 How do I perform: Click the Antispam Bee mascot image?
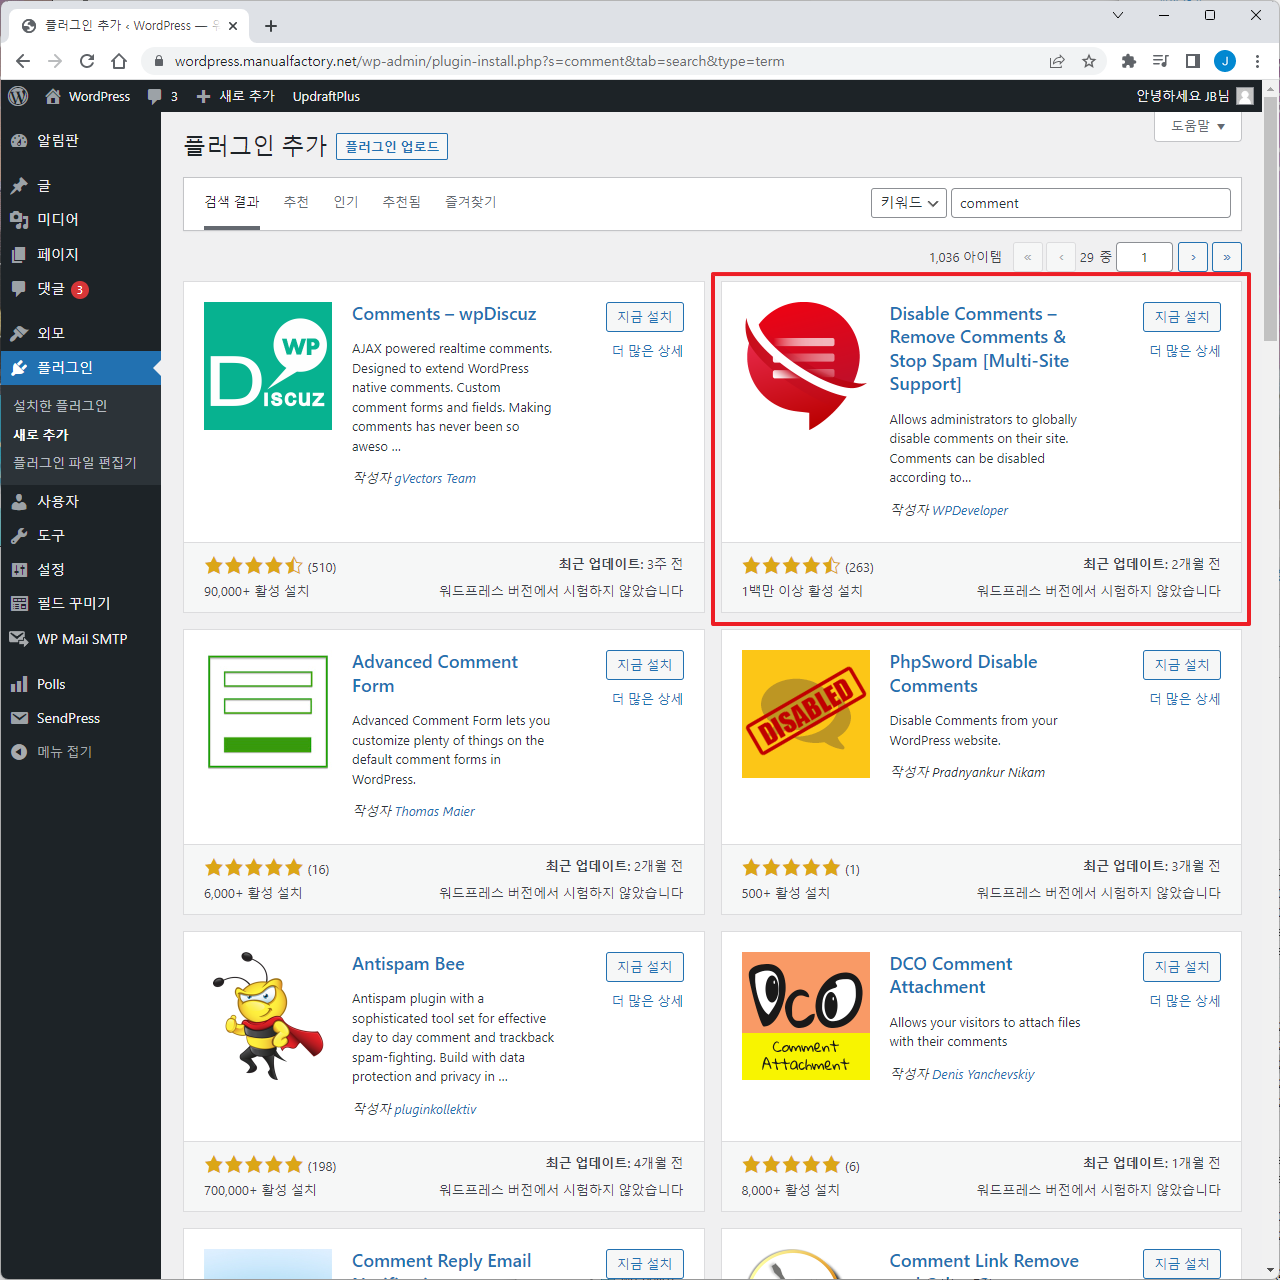[268, 1016]
